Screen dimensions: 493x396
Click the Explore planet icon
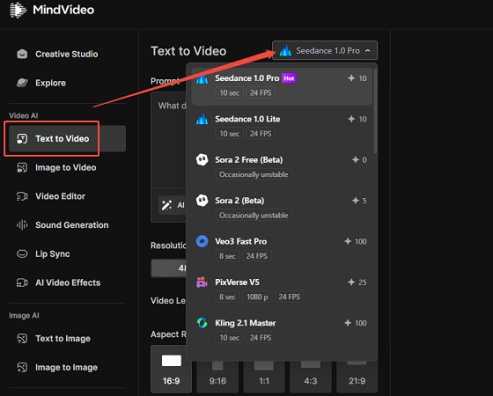pyautogui.click(x=22, y=83)
